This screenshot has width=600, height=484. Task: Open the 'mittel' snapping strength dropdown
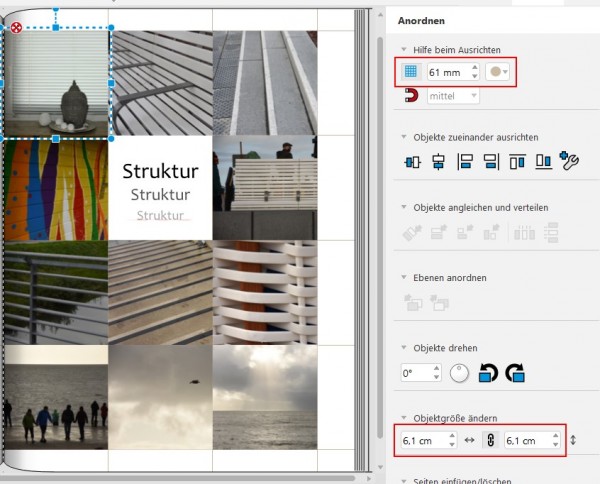coord(452,97)
